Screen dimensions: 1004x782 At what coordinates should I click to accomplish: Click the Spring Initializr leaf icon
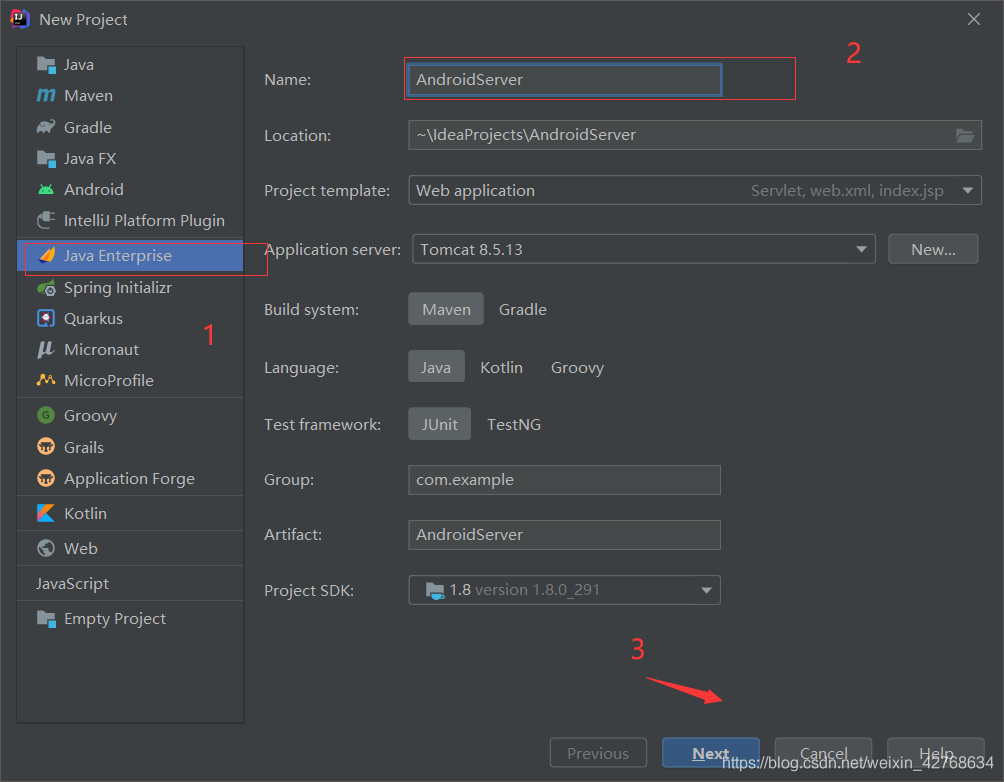point(46,288)
